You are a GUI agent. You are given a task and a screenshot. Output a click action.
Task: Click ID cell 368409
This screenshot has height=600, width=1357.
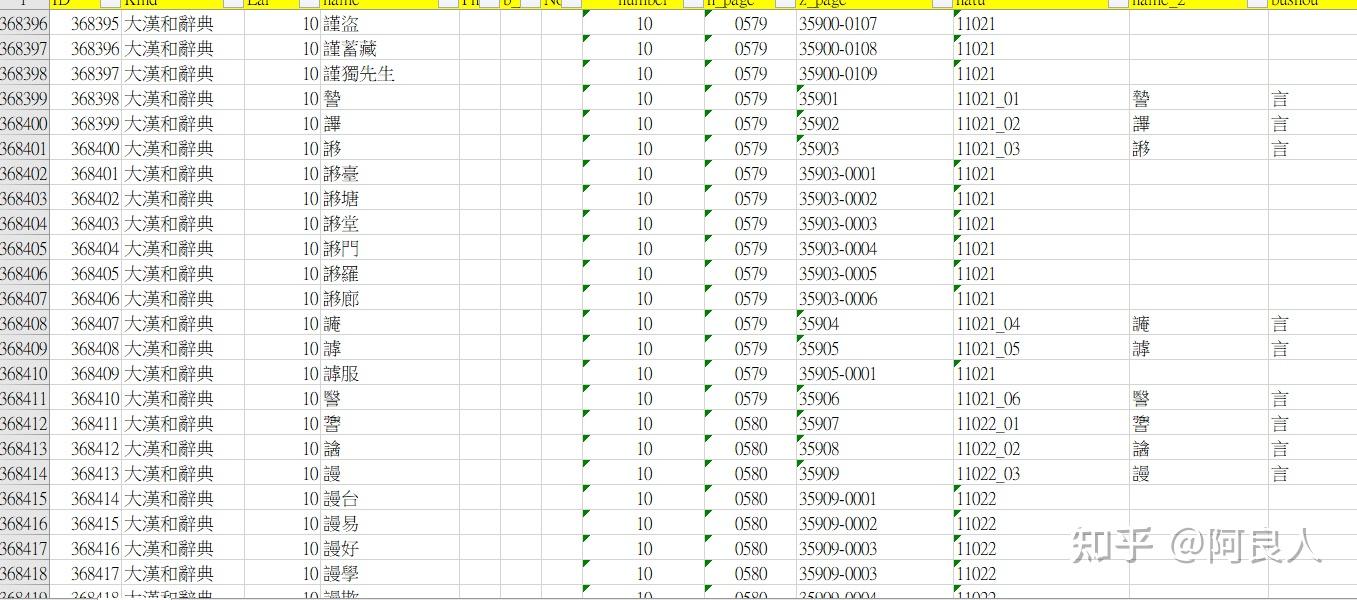click(x=86, y=374)
